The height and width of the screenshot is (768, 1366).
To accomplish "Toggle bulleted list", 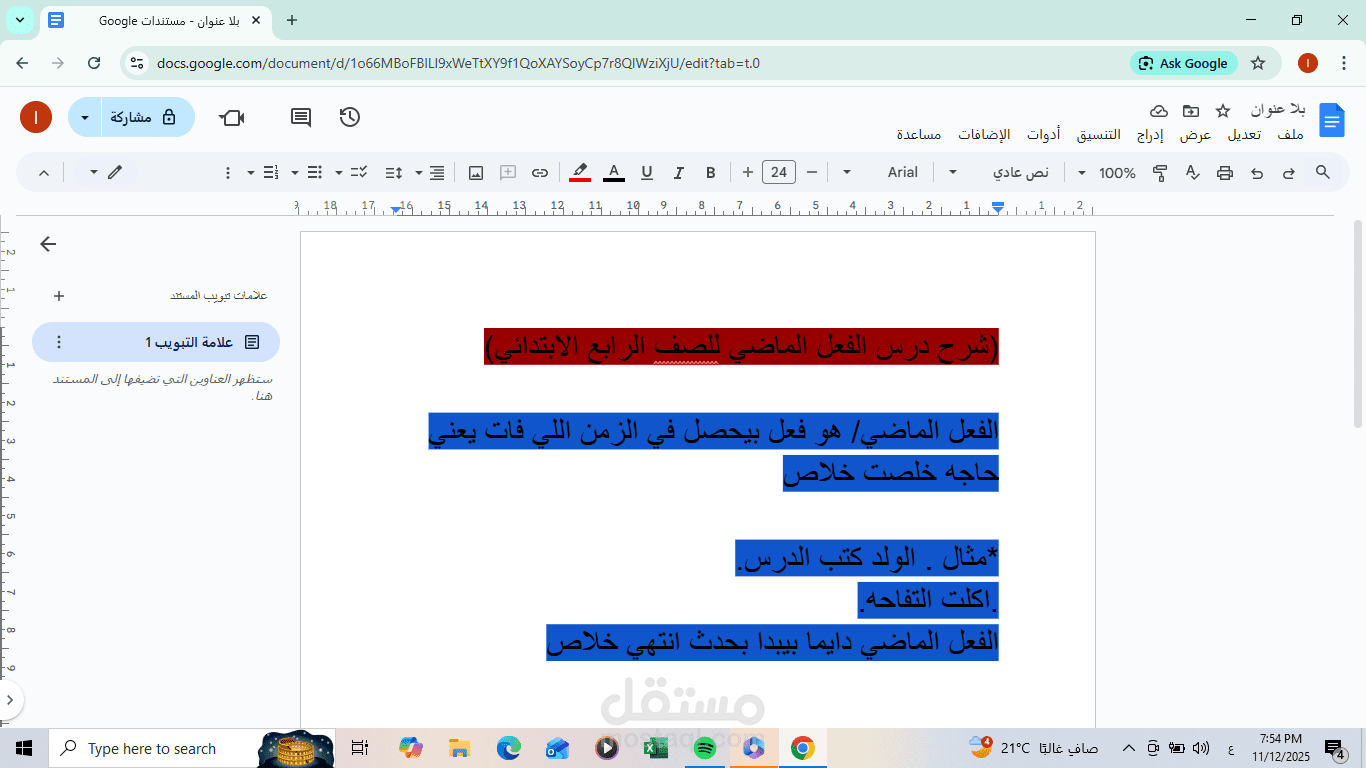I will click(315, 173).
